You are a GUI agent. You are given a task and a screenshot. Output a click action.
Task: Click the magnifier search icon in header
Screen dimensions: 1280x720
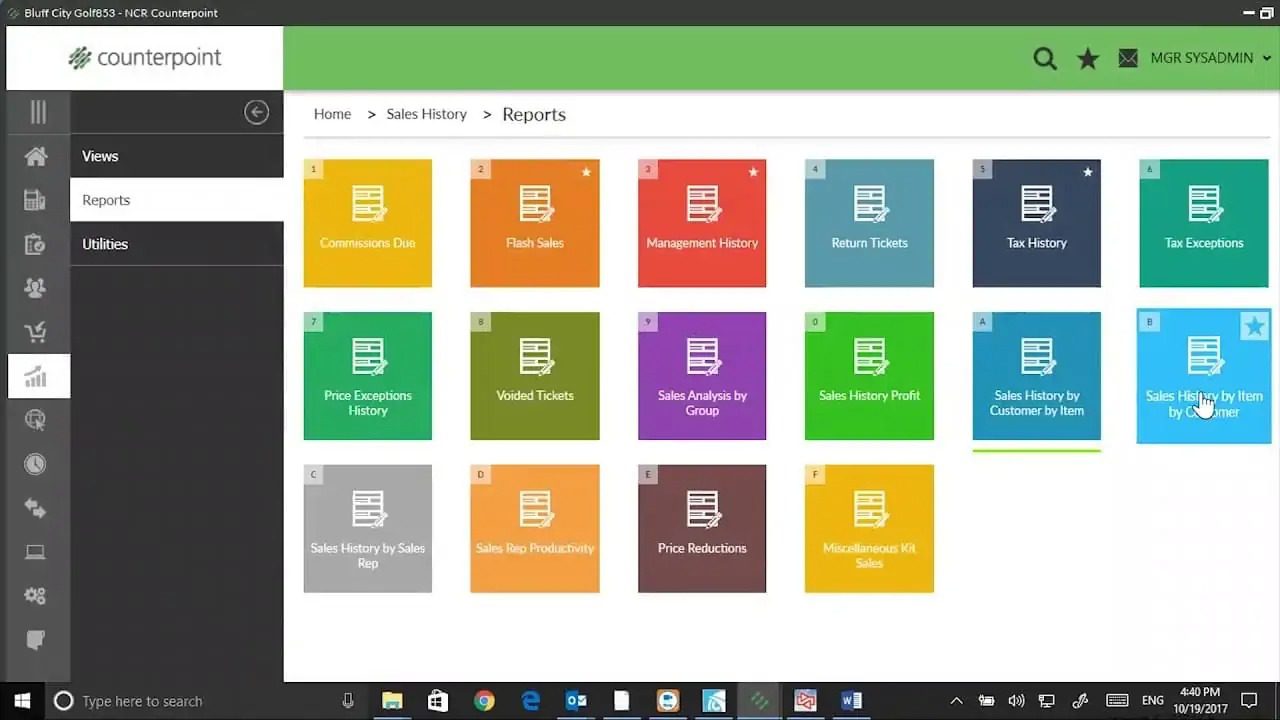click(x=1045, y=59)
